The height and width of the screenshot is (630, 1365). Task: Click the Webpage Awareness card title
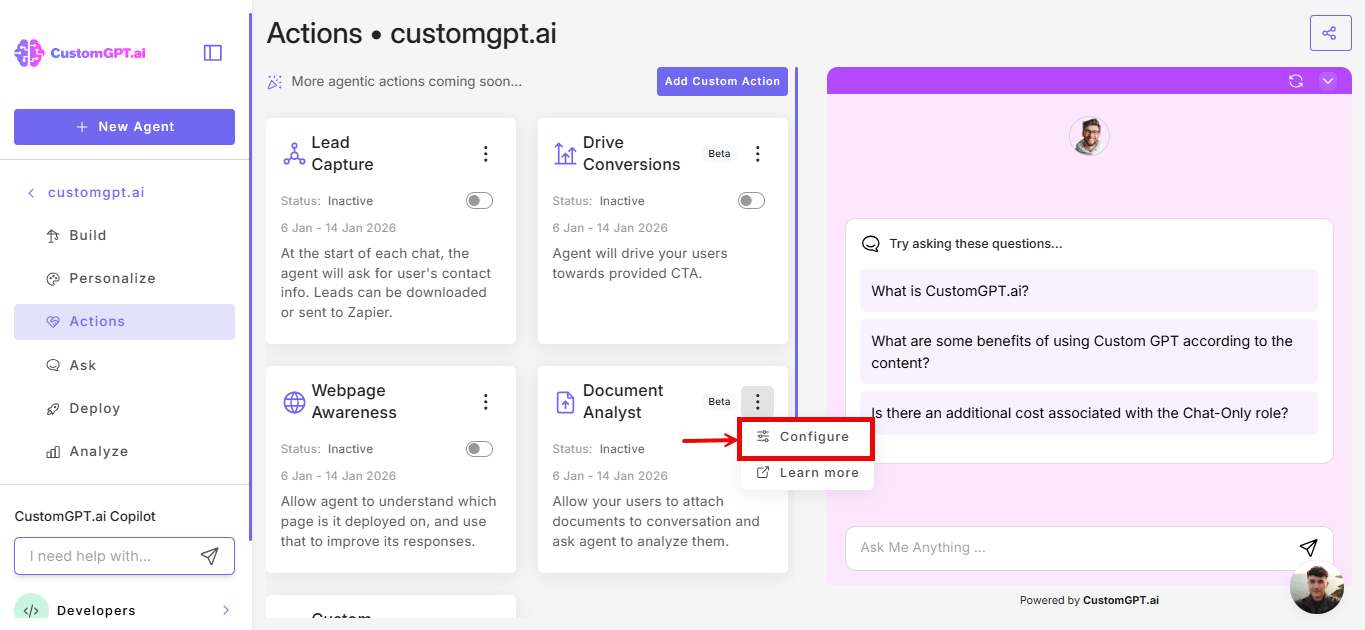click(x=354, y=402)
